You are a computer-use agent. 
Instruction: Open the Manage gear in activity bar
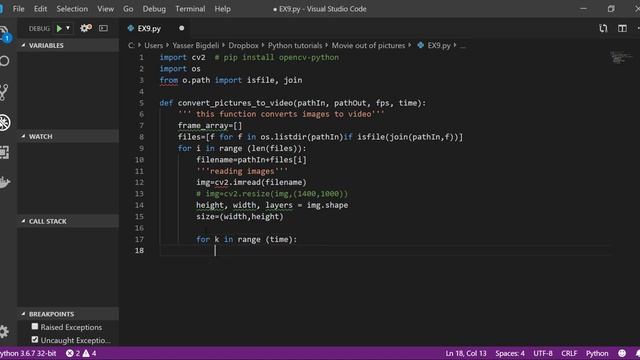4,331
